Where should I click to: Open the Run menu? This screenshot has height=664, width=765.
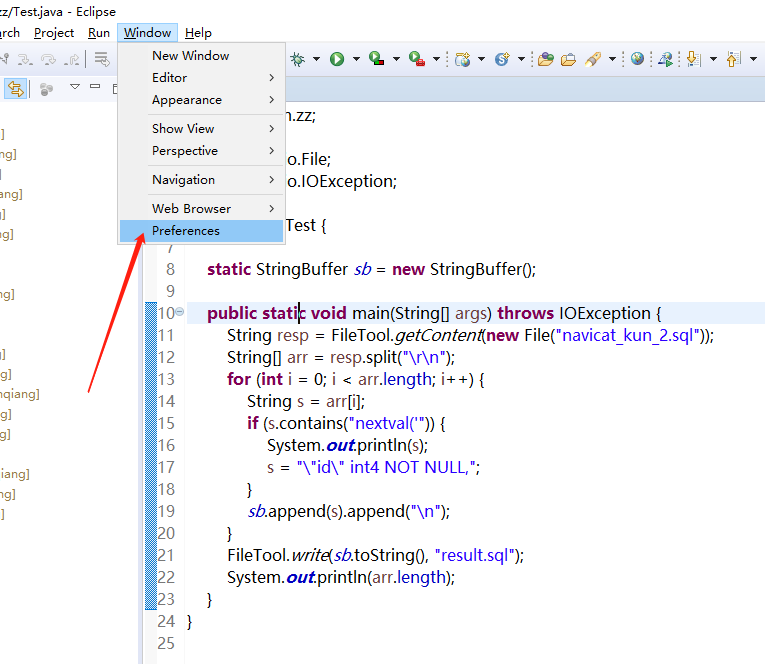click(99, 33)
